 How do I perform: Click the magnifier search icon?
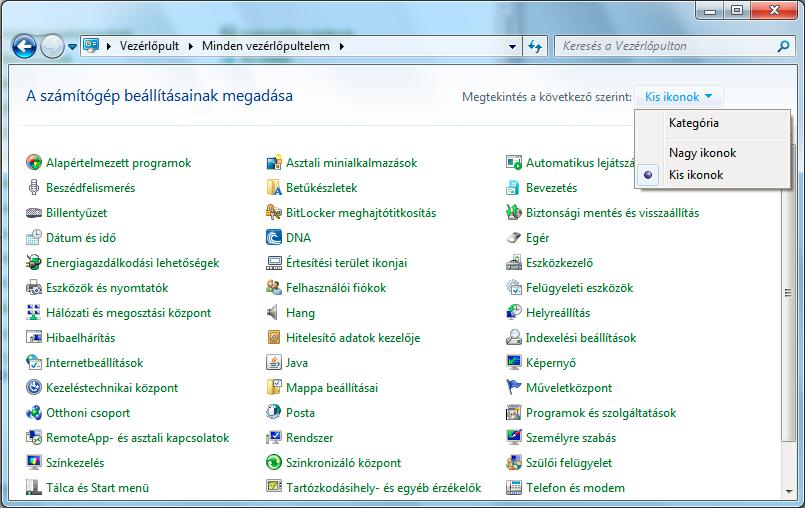[x=783, y=46]
